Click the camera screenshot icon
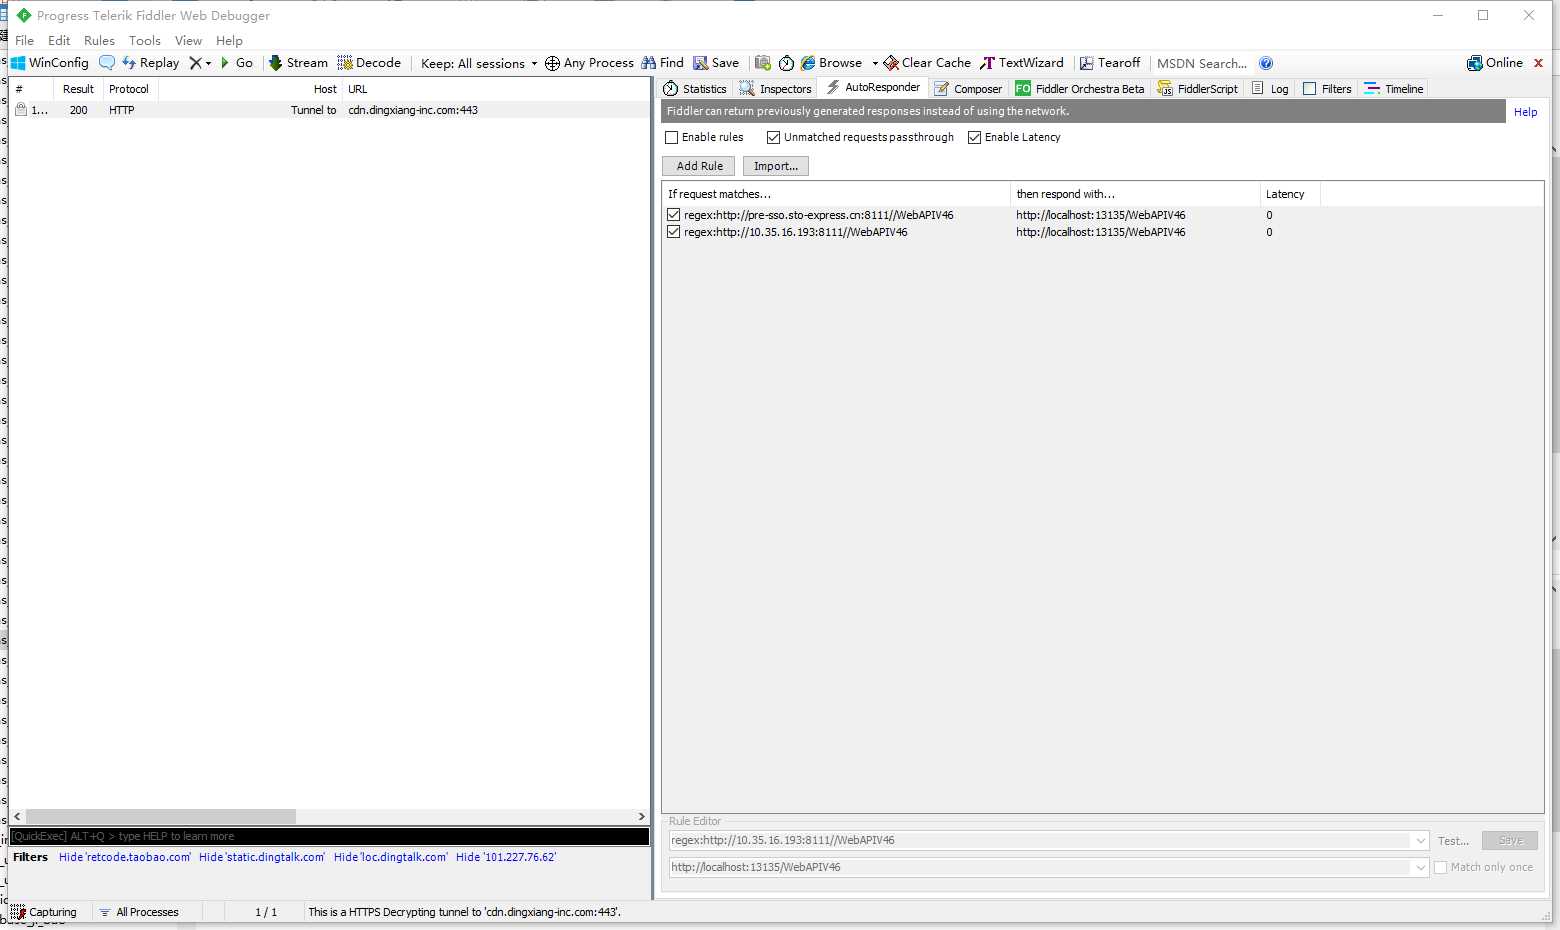The height and width of the screenshot is (930, 1560). (x=763, y=63)
